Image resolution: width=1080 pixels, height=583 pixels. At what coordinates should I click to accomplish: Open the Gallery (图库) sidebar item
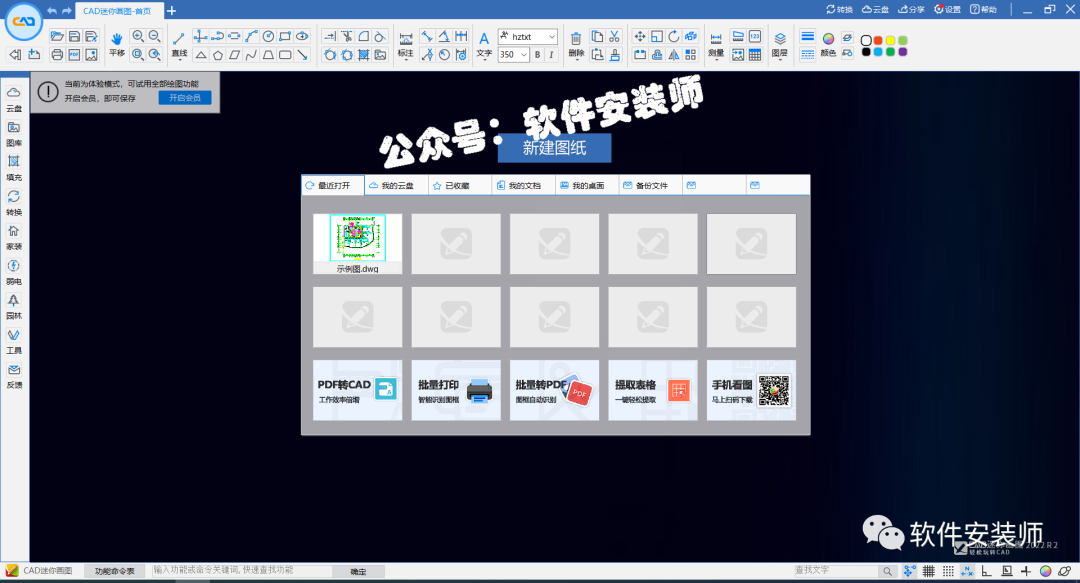click(x=14, y=134)
